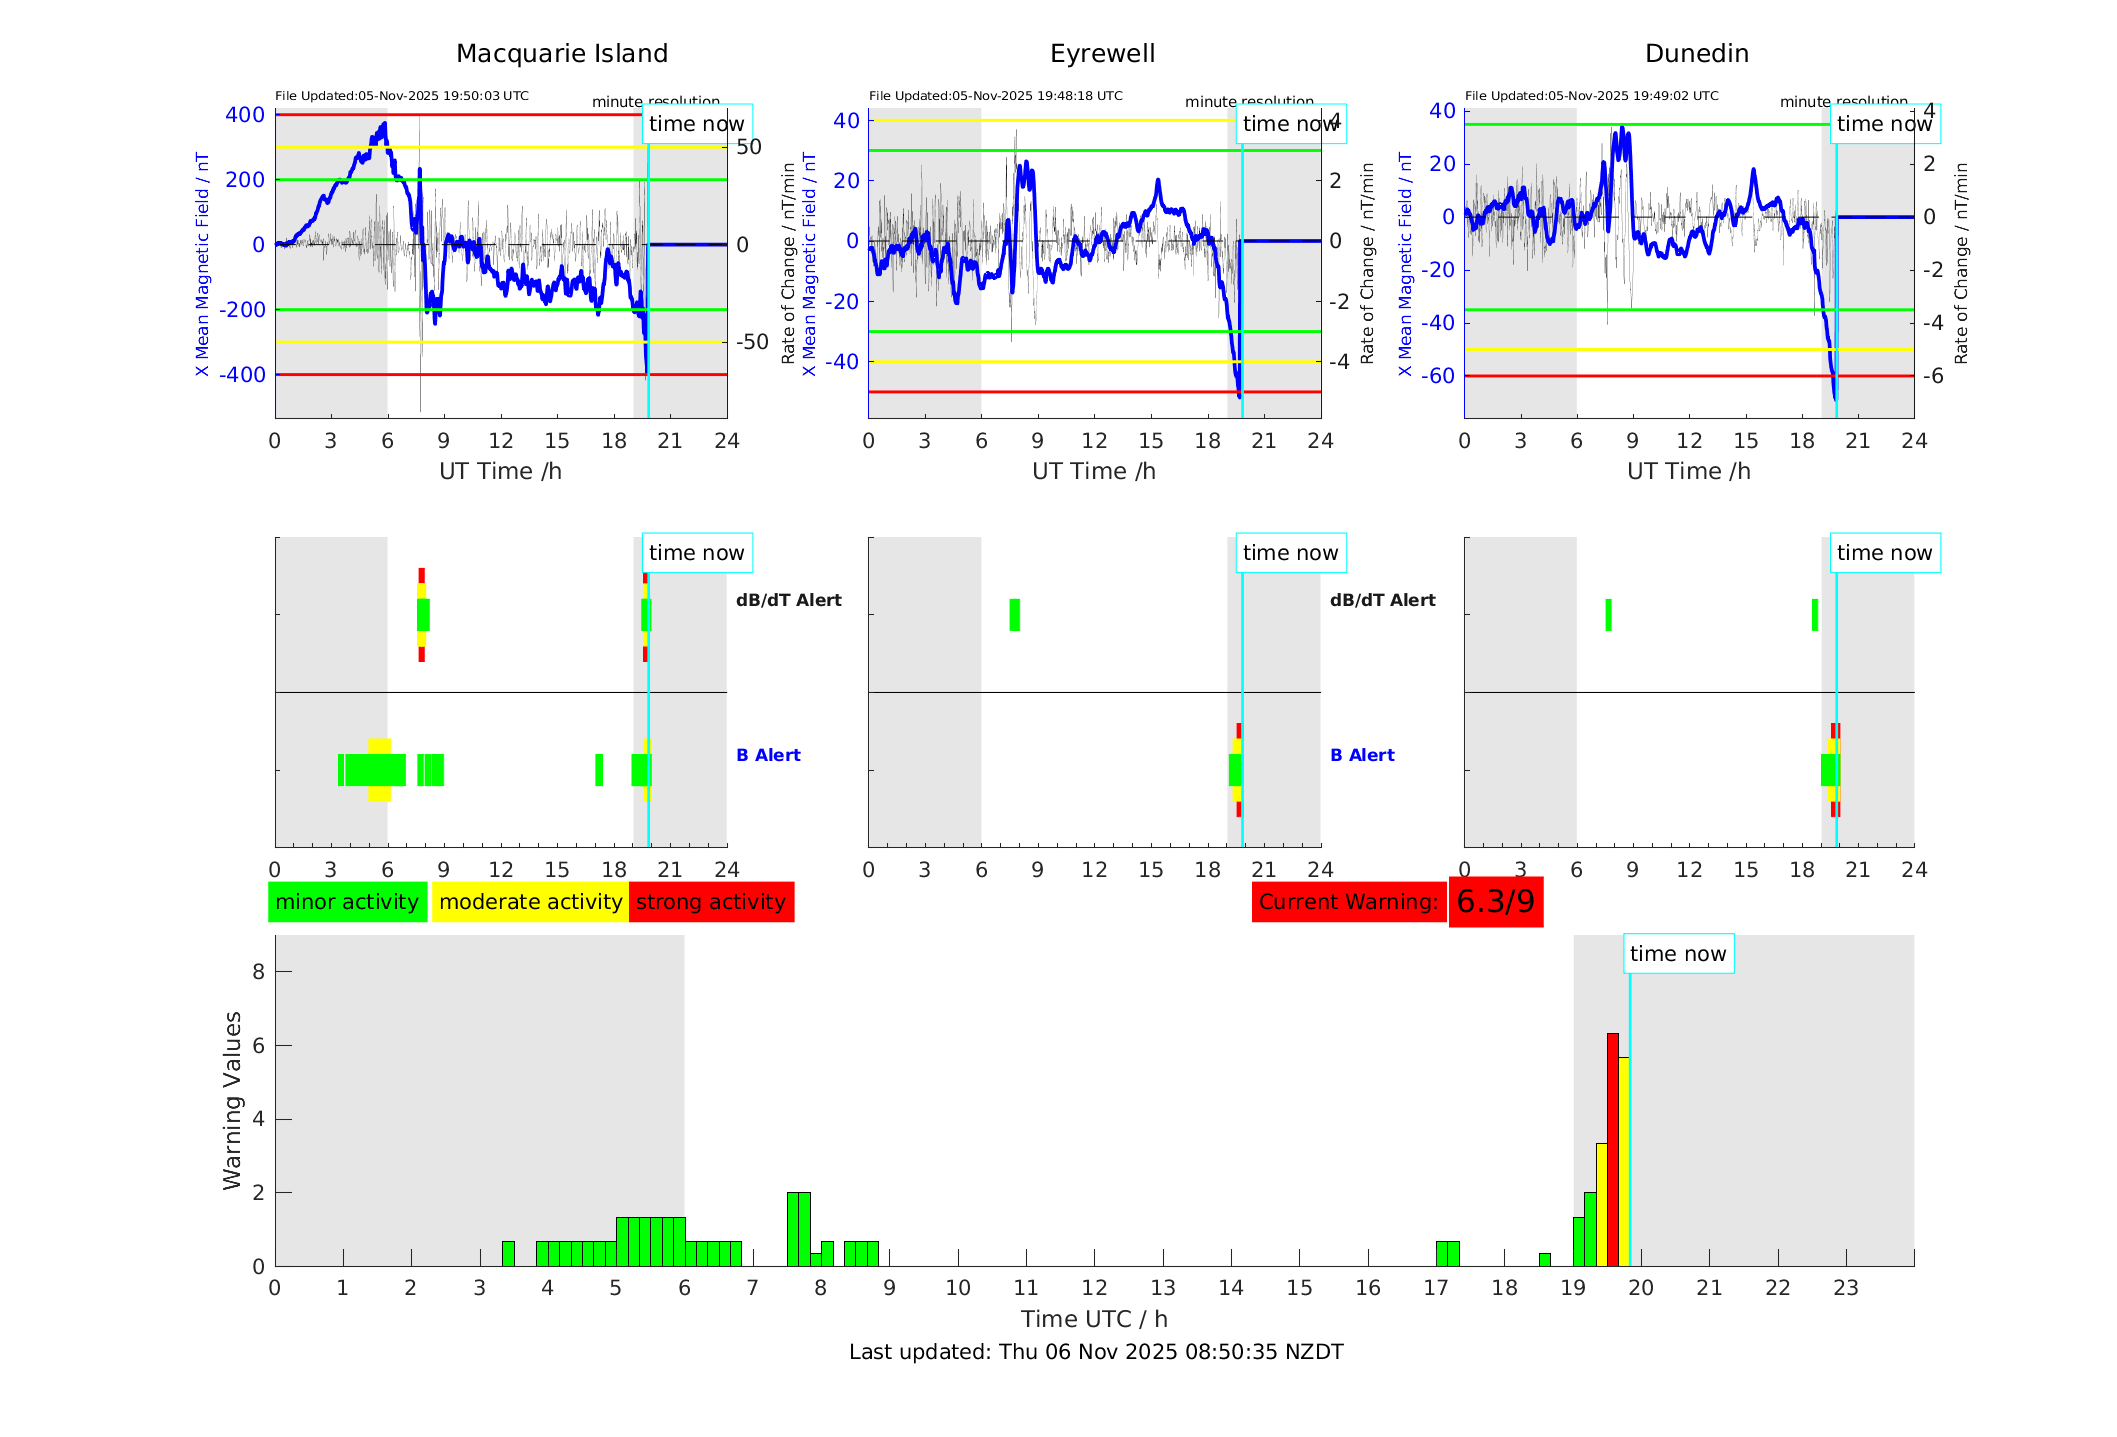
Task: Click the Current Warning label
Action: click(1348, 902)
